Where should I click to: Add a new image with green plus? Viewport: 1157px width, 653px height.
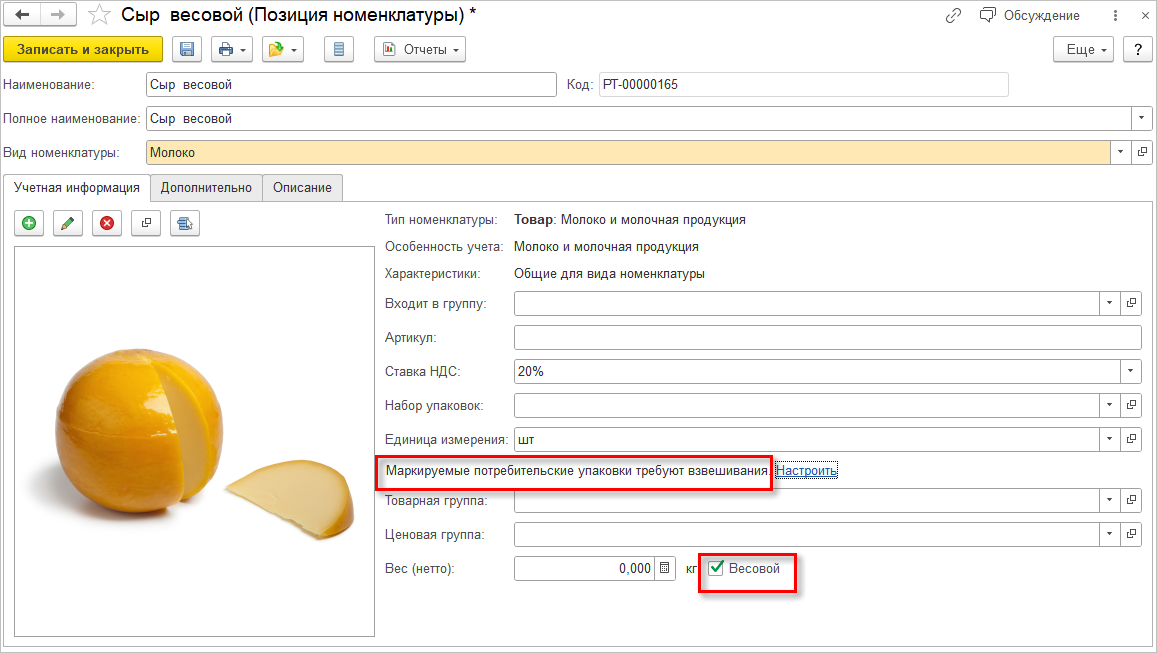pos(29,223)
